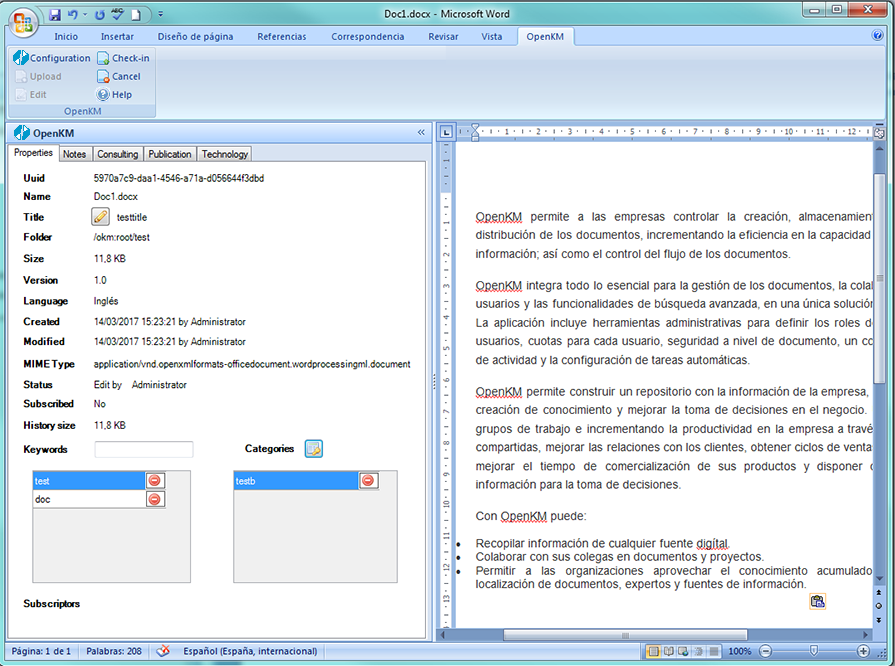Run spelling and grammar check

coord(118,15)
